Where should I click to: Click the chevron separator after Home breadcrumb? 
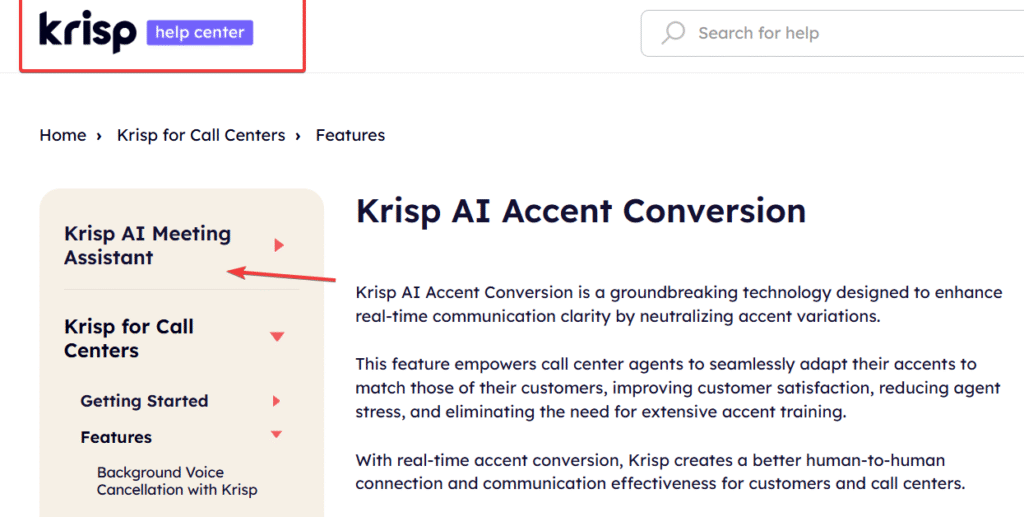click(x=99, y=136)
